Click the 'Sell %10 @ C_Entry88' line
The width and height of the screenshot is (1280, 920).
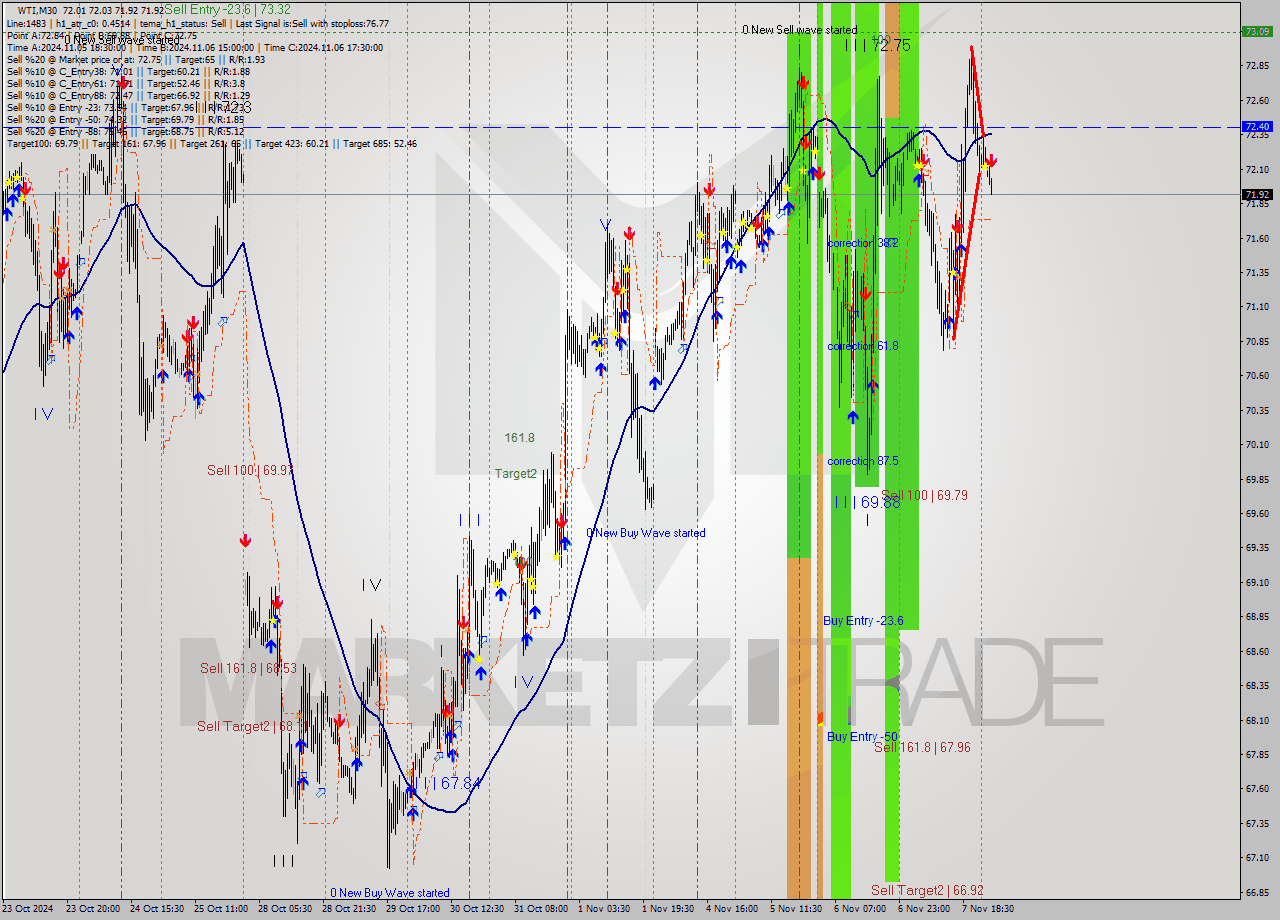(128, 95)
